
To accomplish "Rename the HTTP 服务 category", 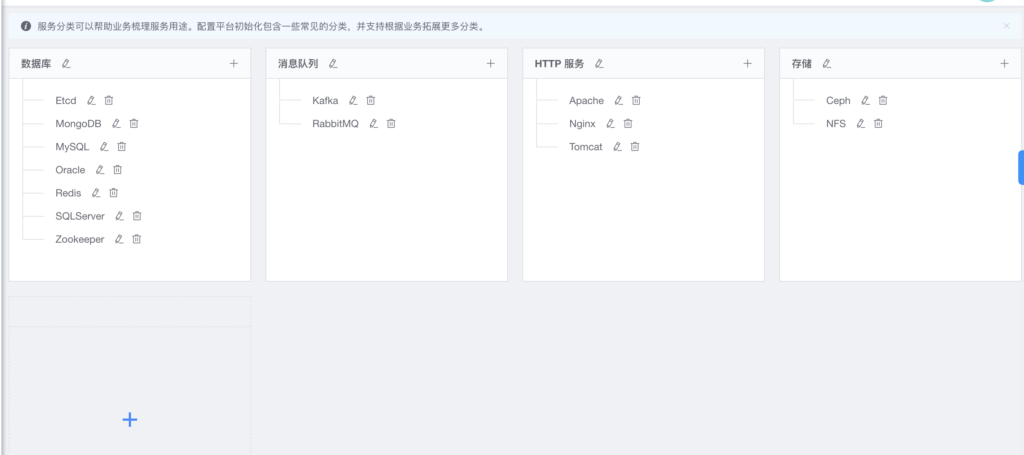I will (x=600, y=64).
